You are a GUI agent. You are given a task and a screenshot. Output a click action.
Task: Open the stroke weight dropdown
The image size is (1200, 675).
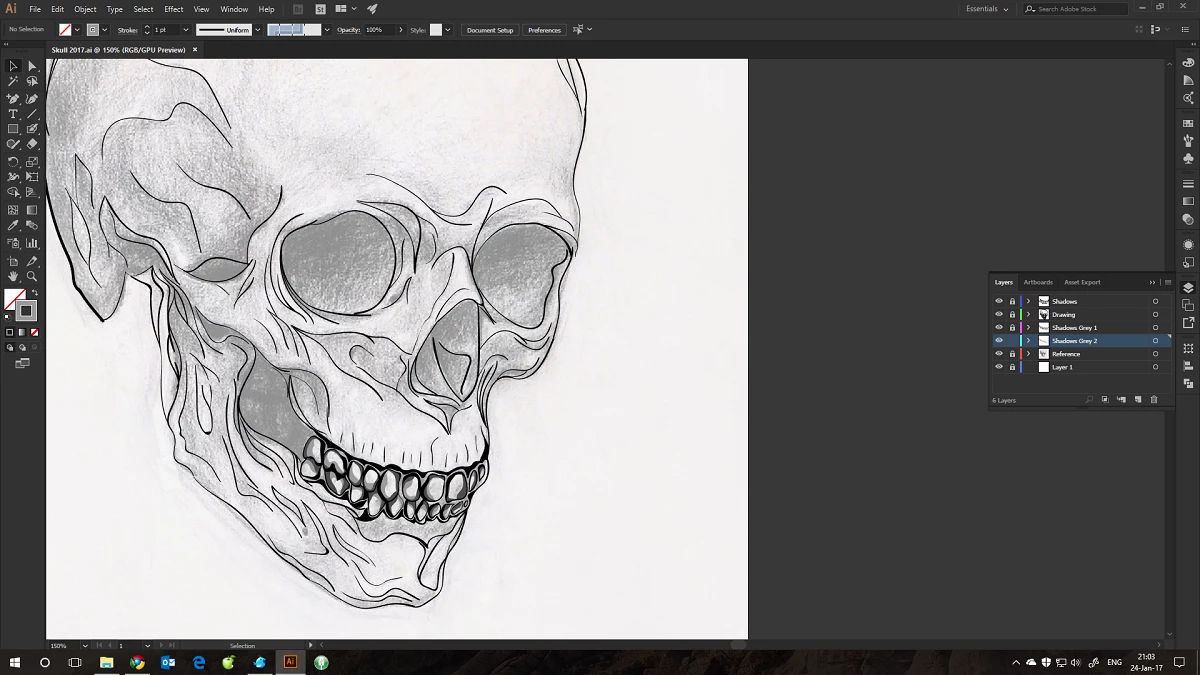pos(187,30)
